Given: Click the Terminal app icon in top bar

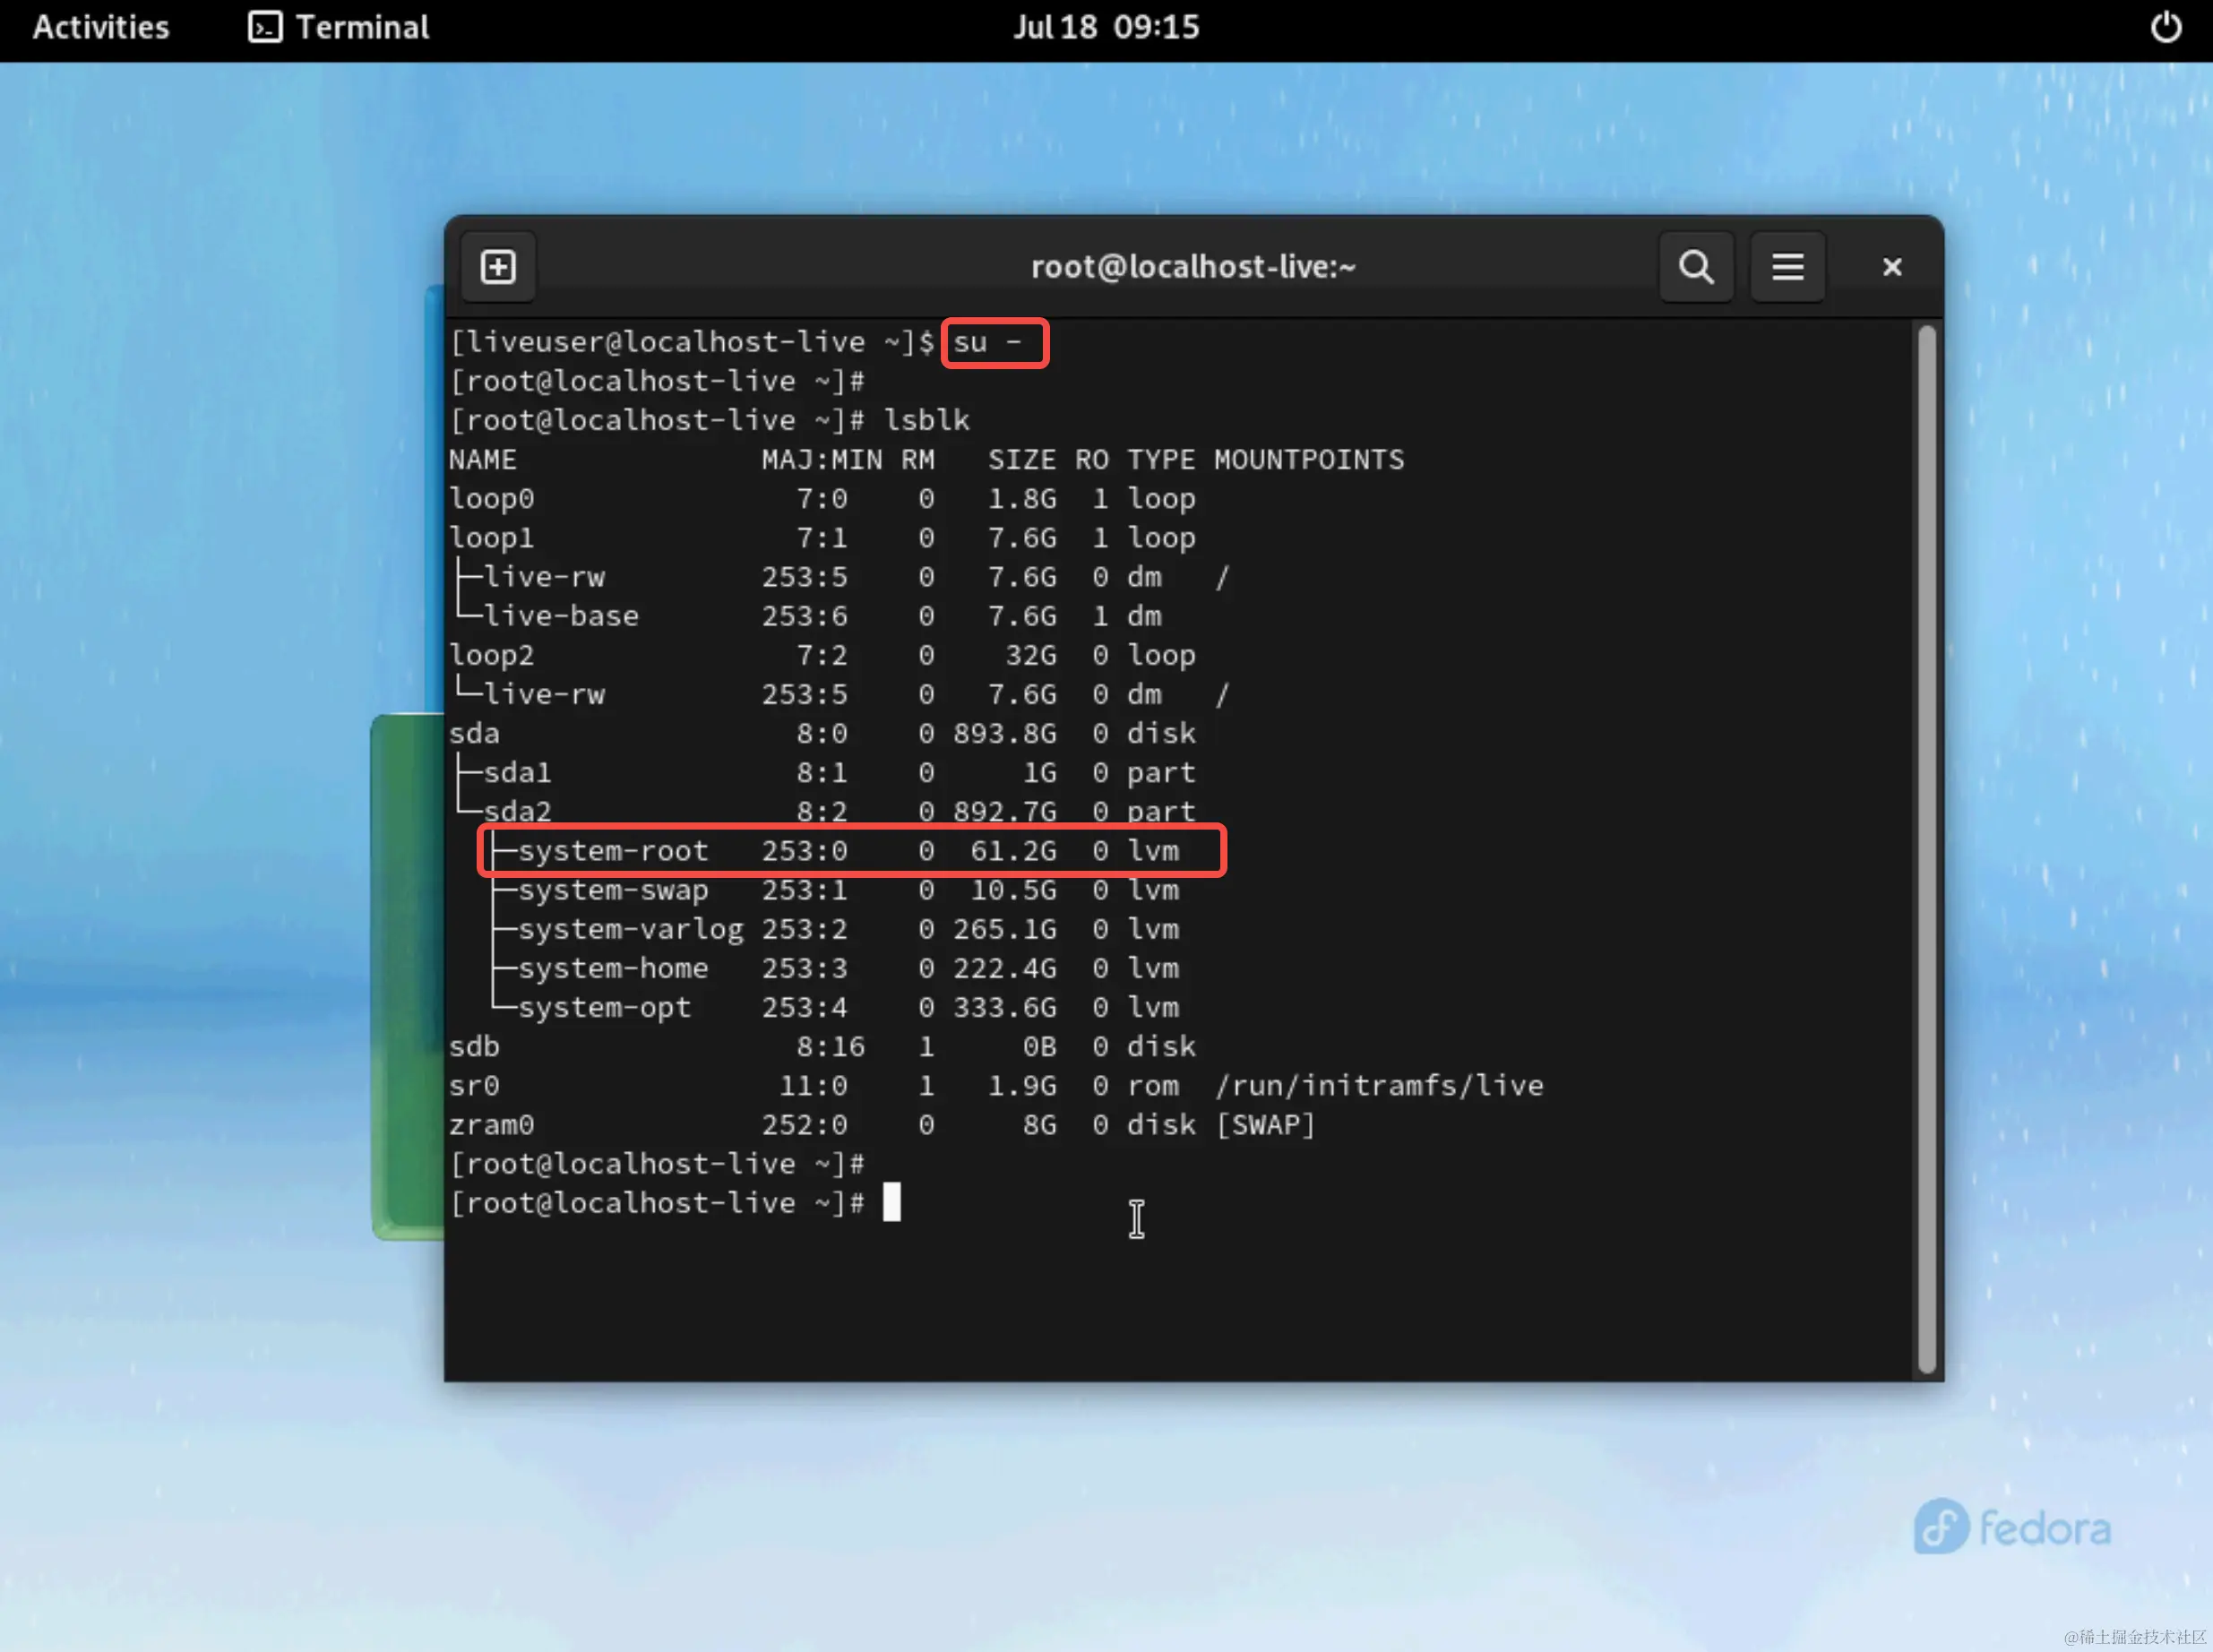Looking at the screenshot, I should 265,27.
